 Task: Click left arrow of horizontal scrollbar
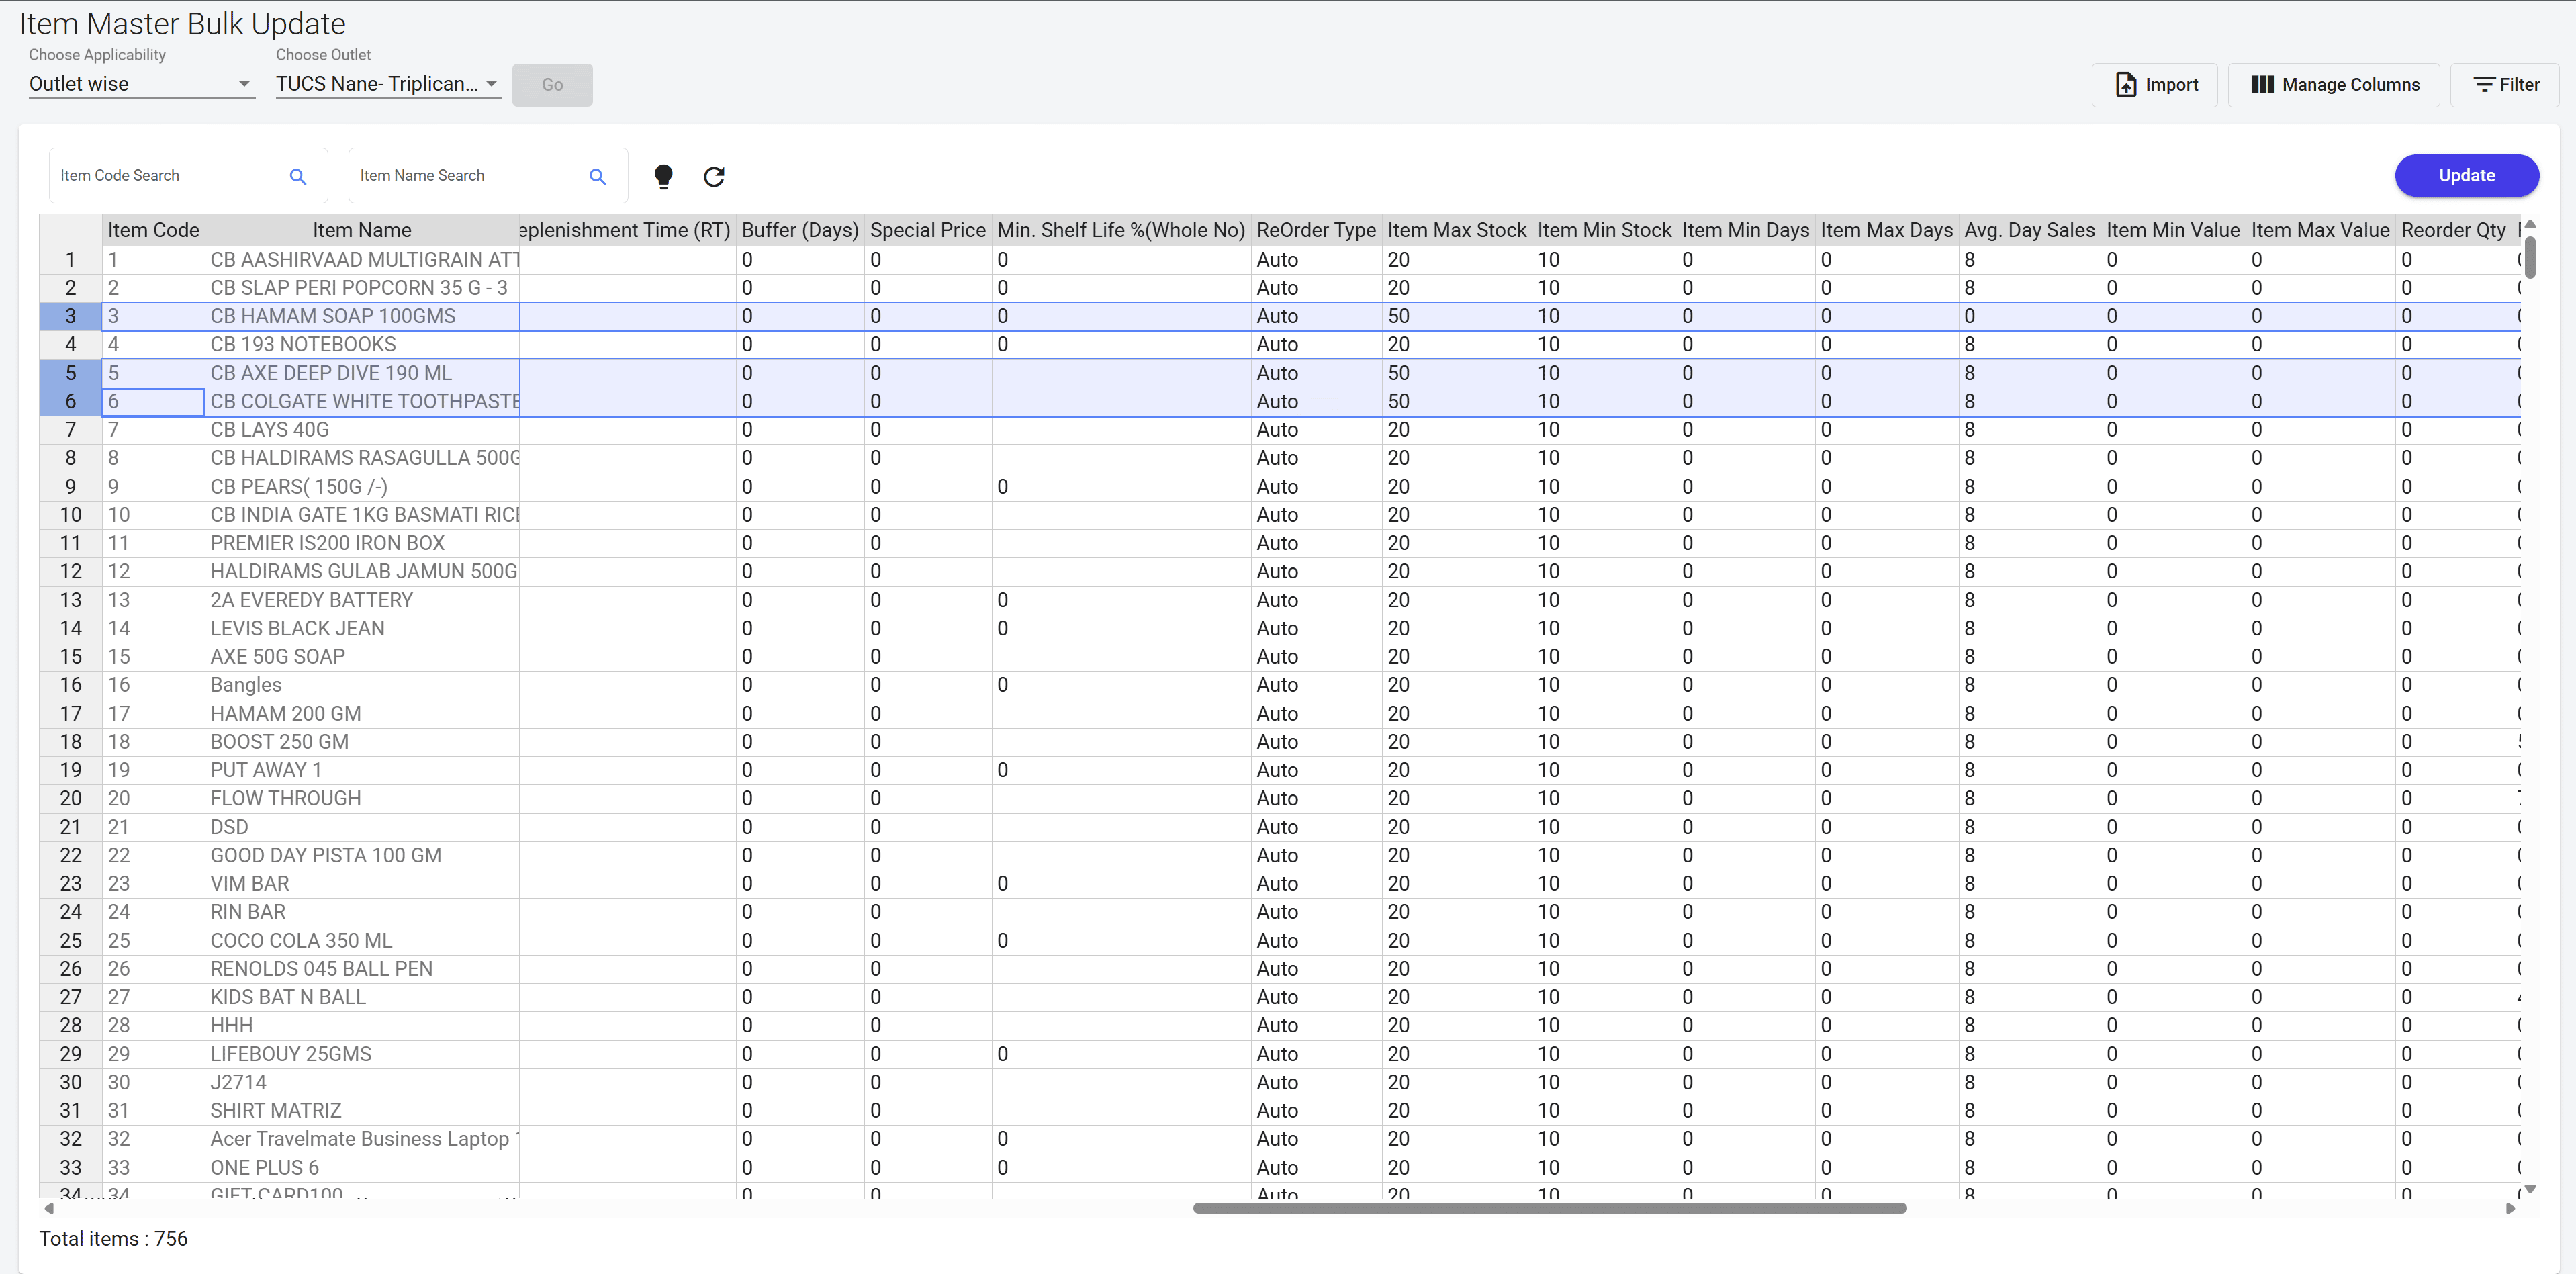(x=48, y=1208)
